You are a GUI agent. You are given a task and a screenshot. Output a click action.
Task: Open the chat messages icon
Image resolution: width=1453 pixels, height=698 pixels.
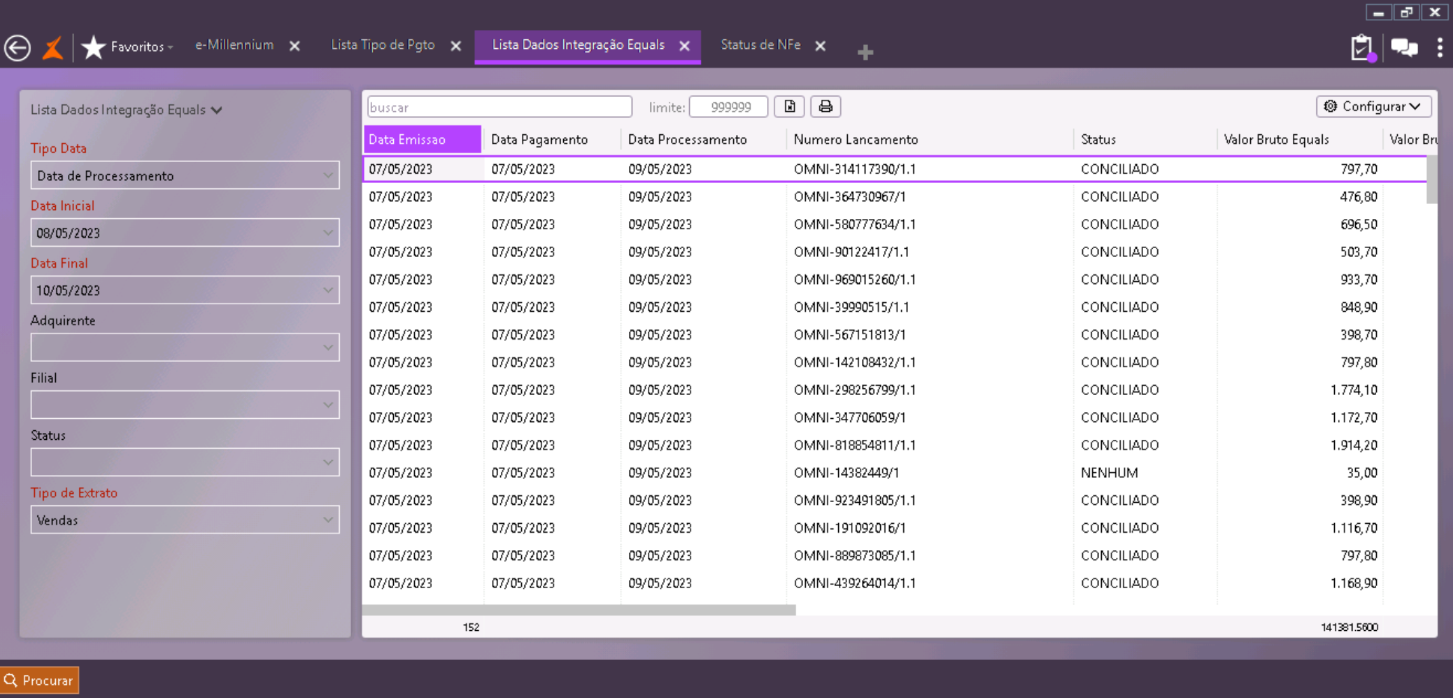[1404, 47]
